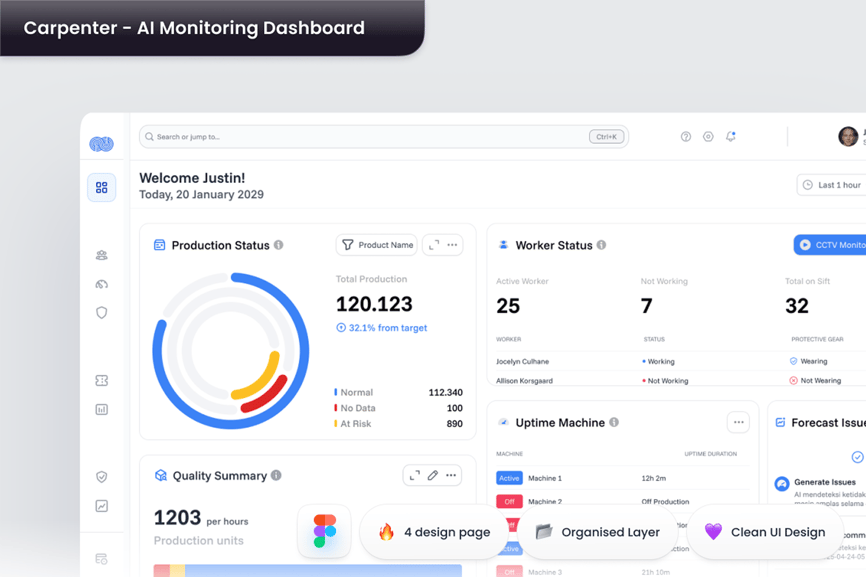Image resolution: width=866 pixels, height=577 pixels.
Task: Click the edit pencil icon in Quality Summary
Action: 433,475
